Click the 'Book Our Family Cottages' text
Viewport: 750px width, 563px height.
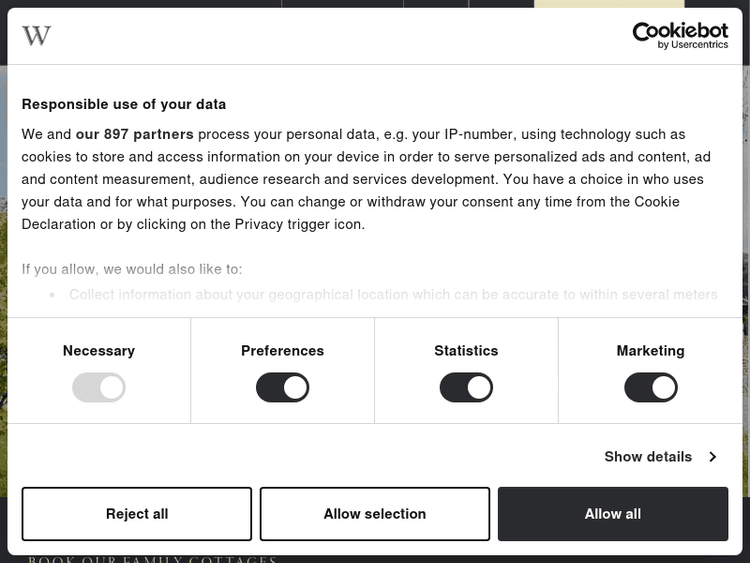[152, 559]
